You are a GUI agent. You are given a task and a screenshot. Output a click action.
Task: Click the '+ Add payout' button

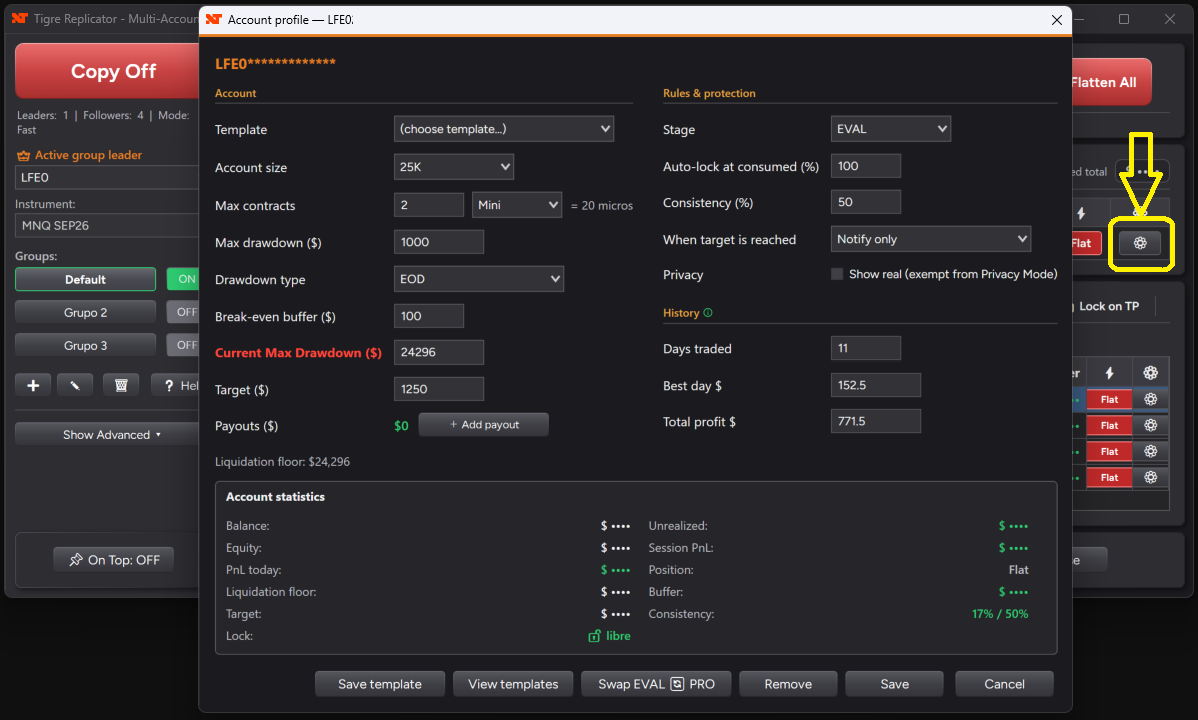click(x=484, y=424)
